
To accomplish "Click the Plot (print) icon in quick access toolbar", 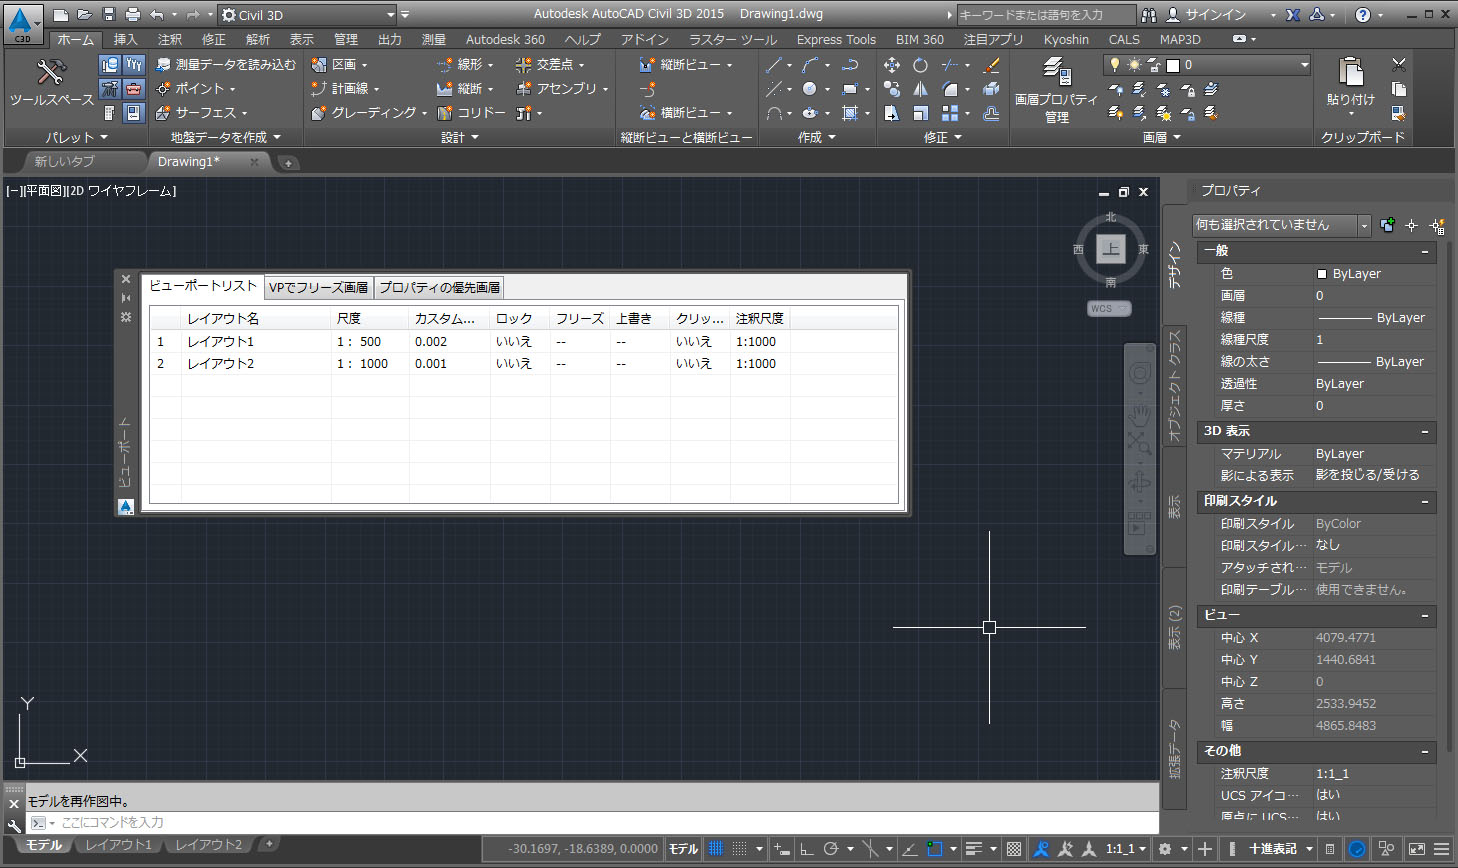I will pos(133,15).
